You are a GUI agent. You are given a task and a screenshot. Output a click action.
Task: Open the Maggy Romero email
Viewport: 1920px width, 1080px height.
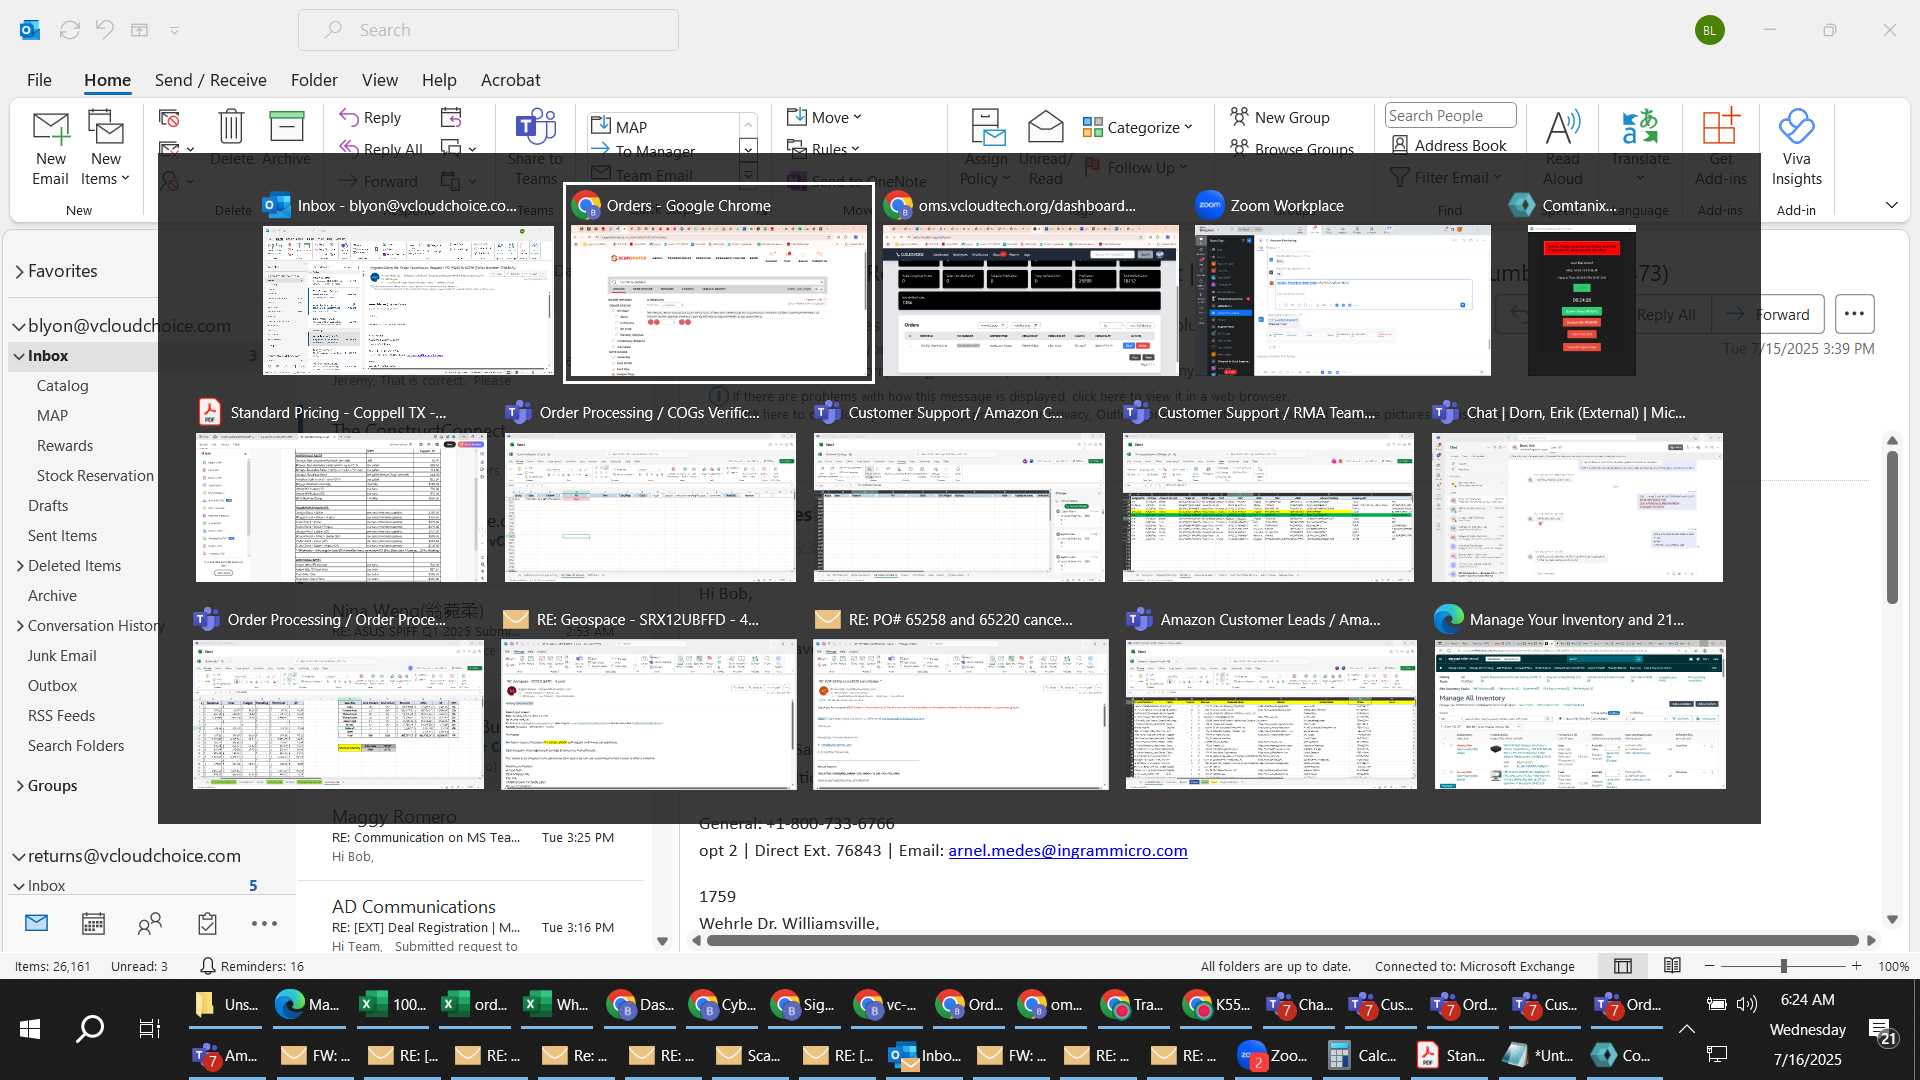click(x=475, y=837)
